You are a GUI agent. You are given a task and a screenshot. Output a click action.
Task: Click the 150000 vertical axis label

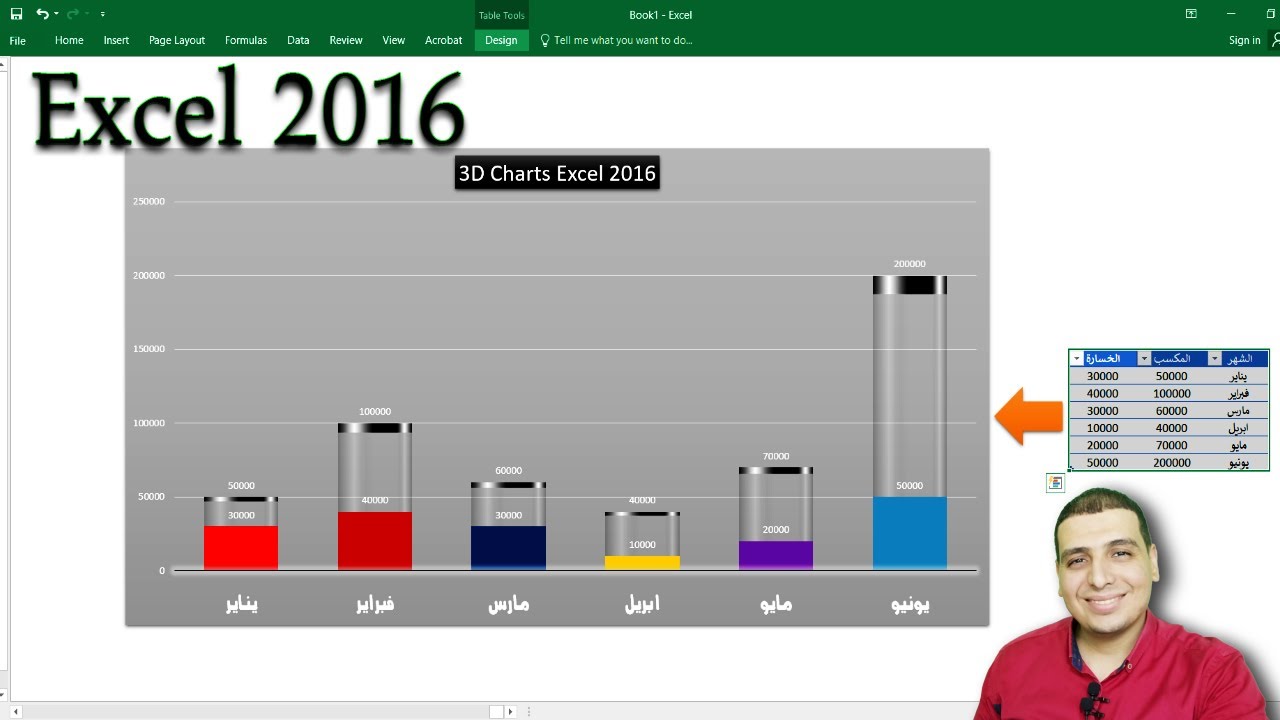point(148,349)
